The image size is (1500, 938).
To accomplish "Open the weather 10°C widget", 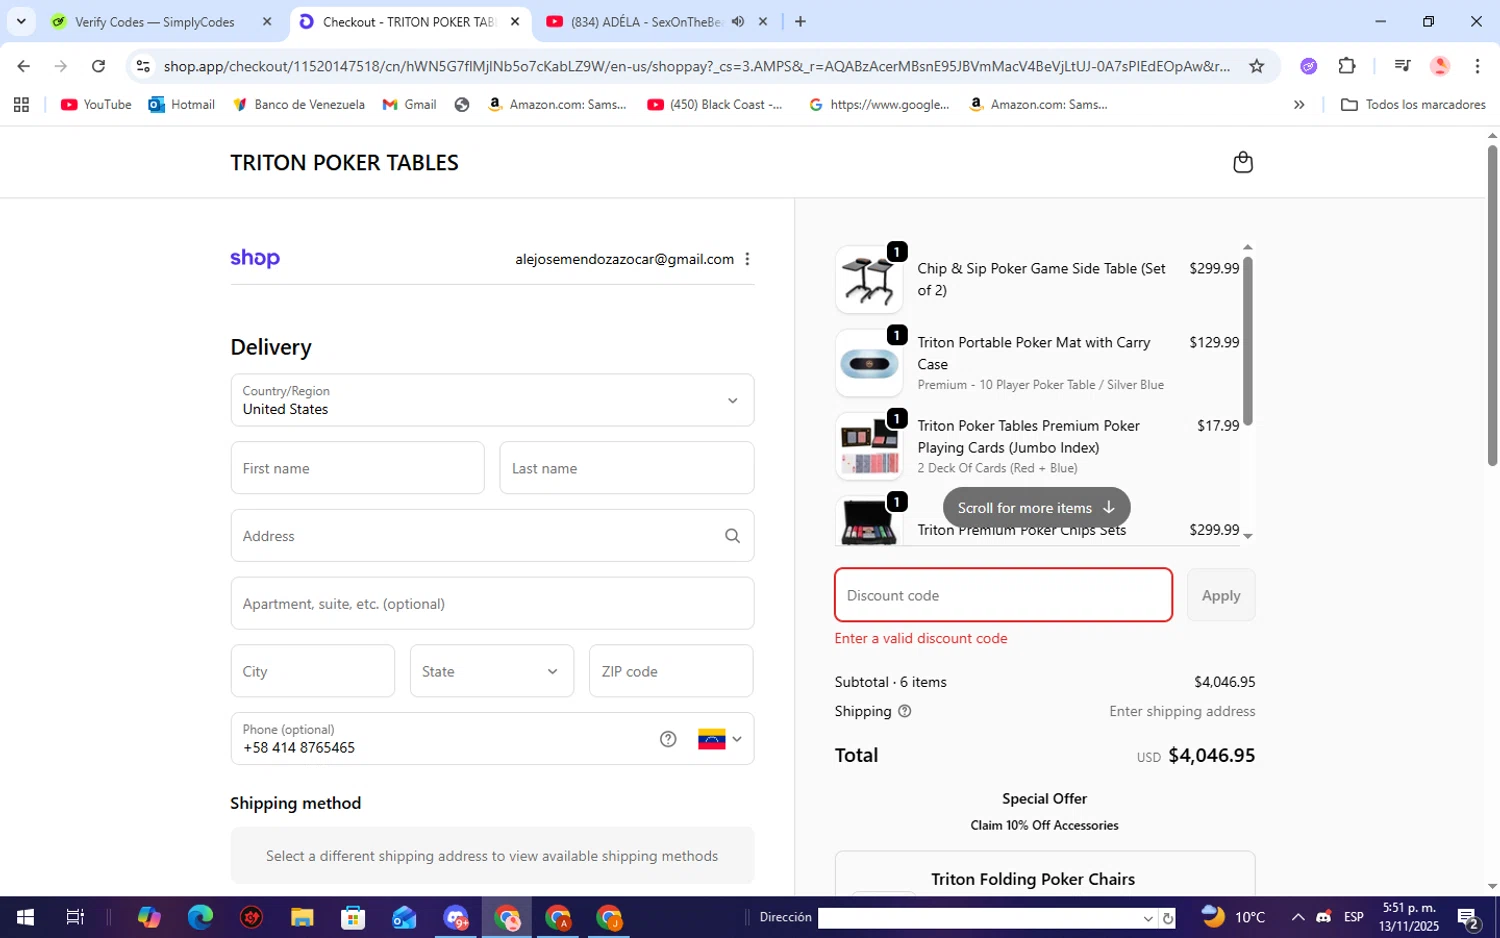I will pos(1233,917).
